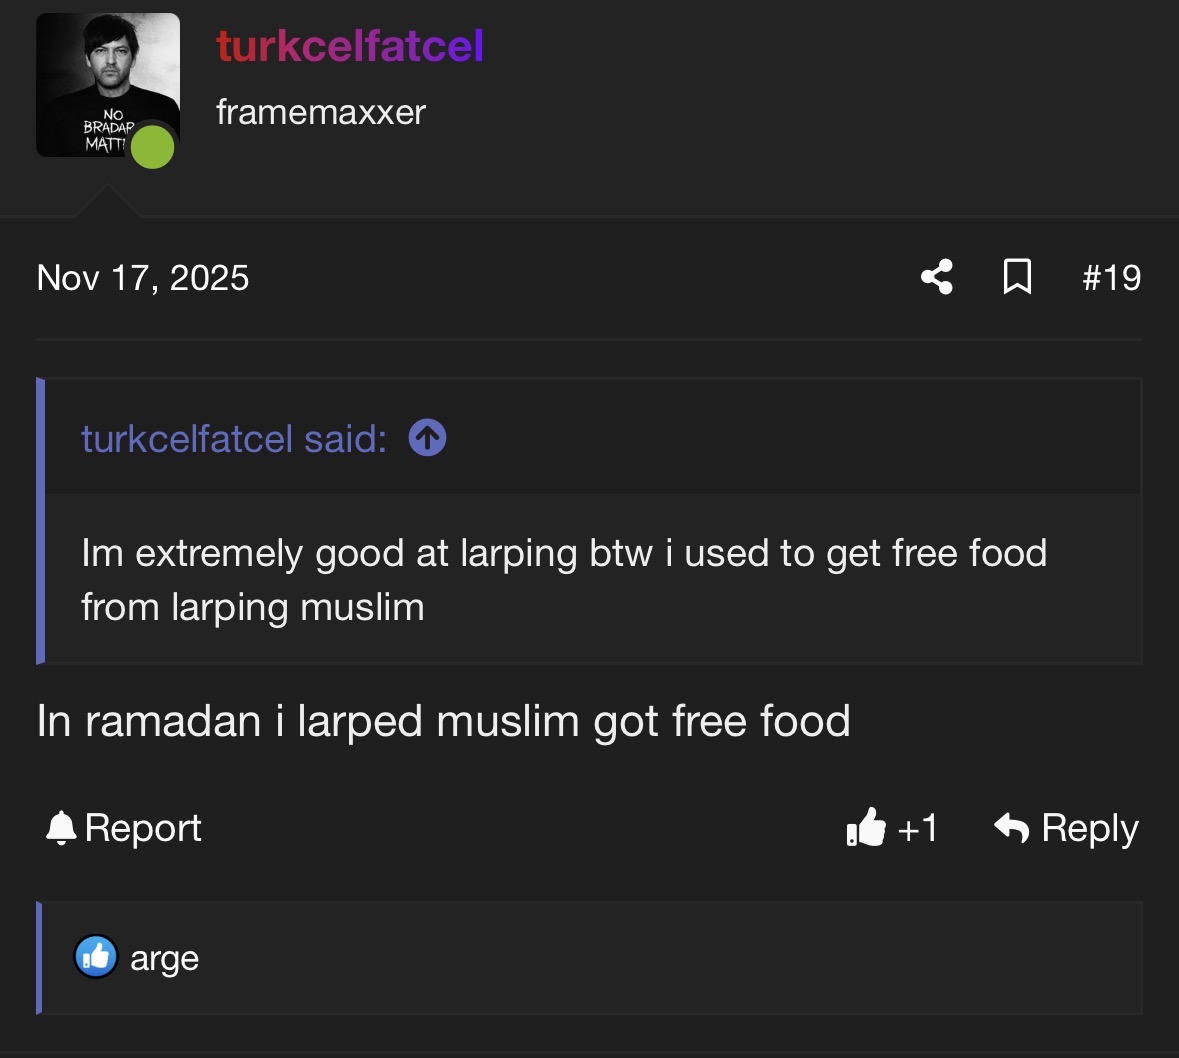Click the green online status dot
1179x1058 pixels.
coord(152,146)
